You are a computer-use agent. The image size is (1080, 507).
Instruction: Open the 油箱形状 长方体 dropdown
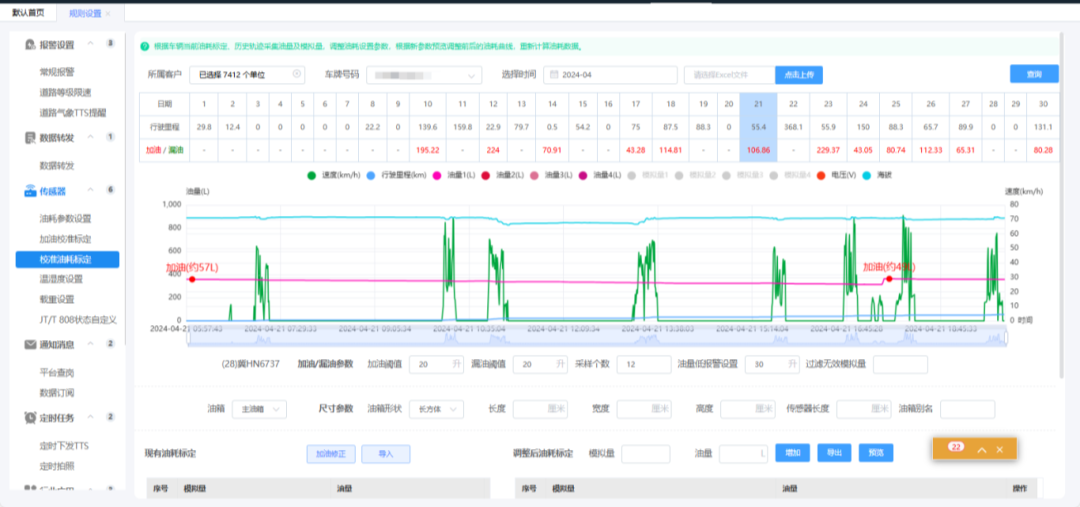point(436,409)
